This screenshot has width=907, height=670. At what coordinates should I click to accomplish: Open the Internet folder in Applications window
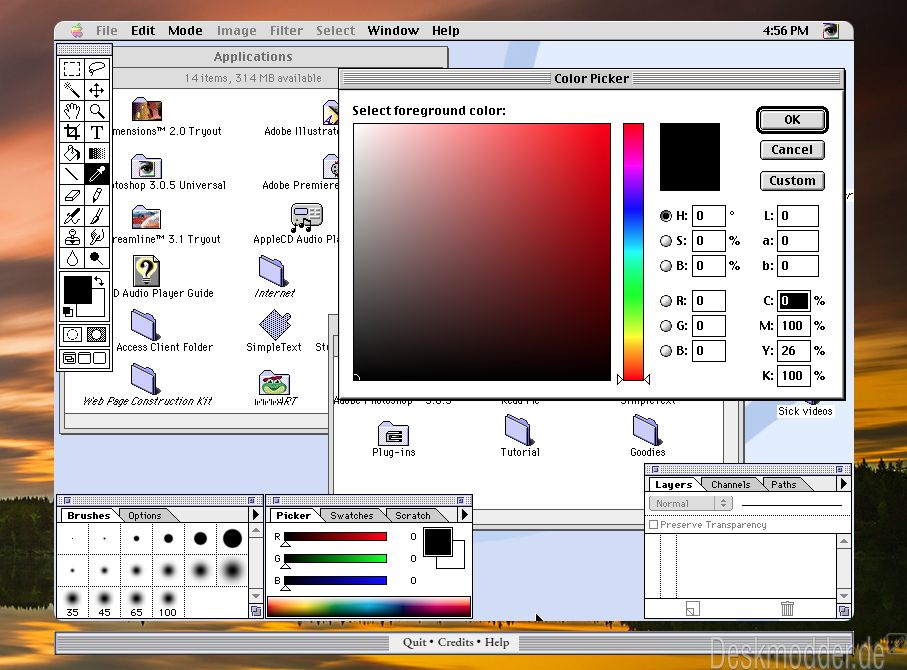pos(273,277)
